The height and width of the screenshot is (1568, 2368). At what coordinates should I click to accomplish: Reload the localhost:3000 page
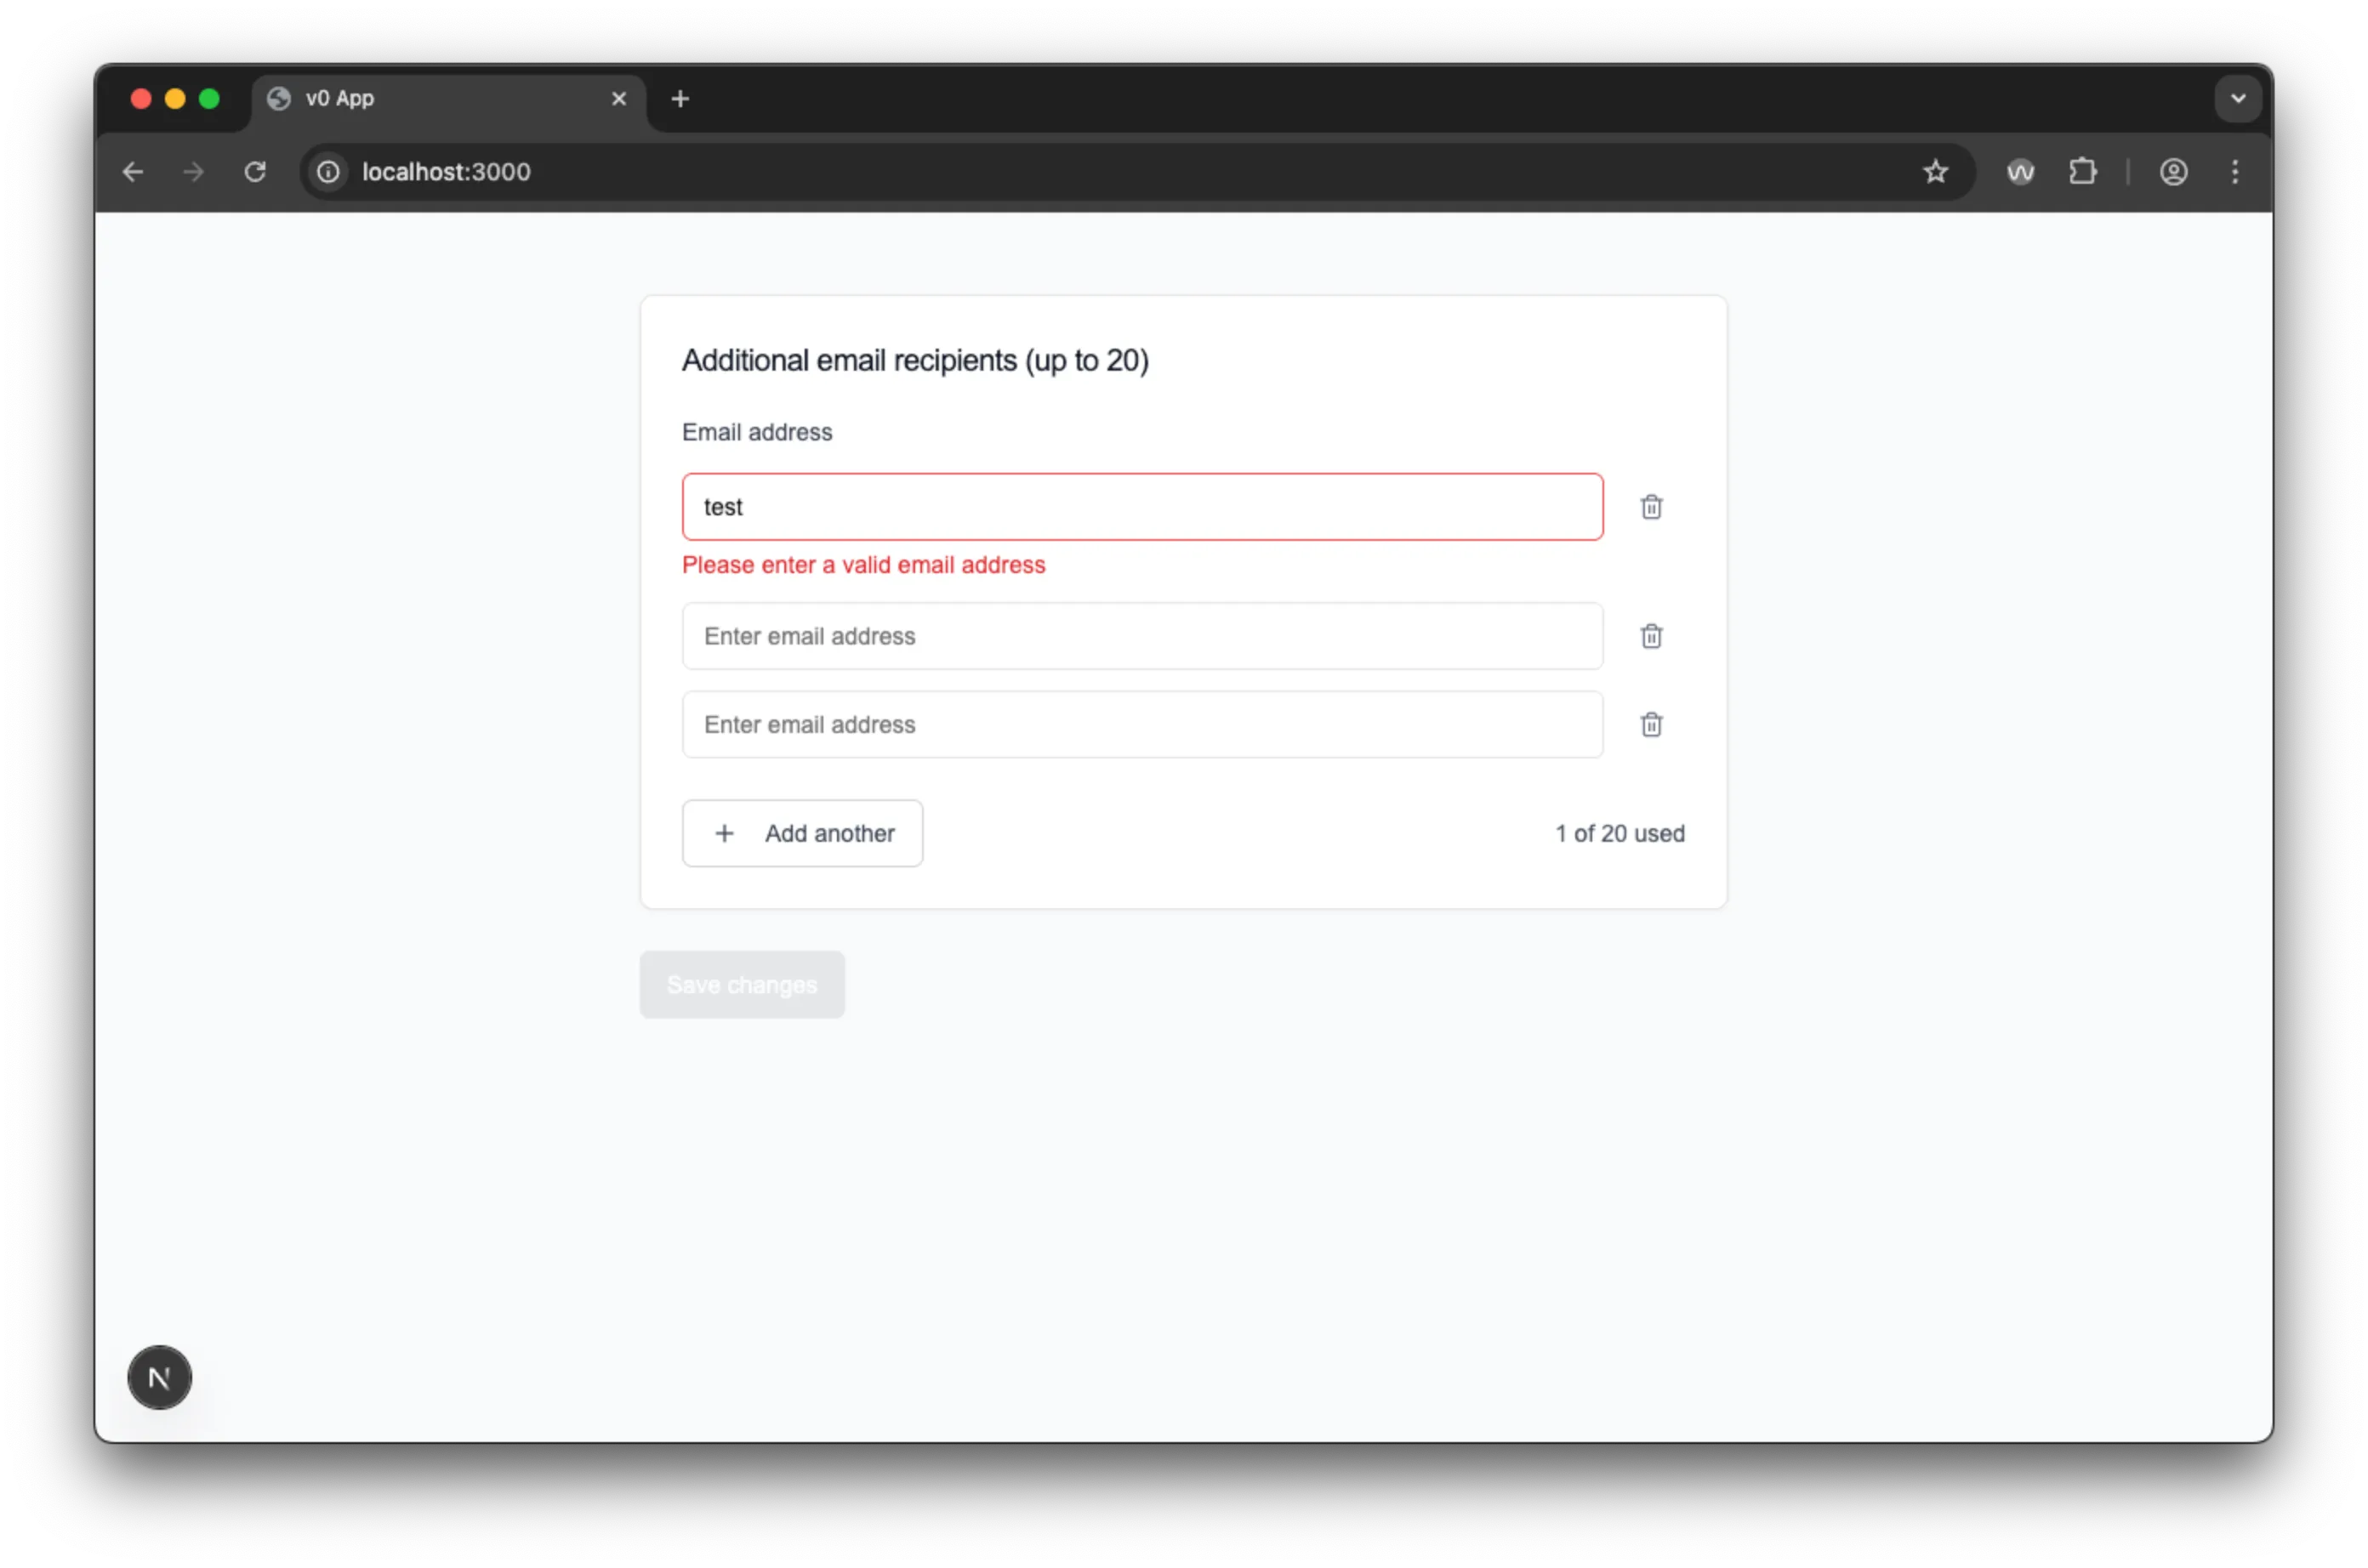[255, 171]
